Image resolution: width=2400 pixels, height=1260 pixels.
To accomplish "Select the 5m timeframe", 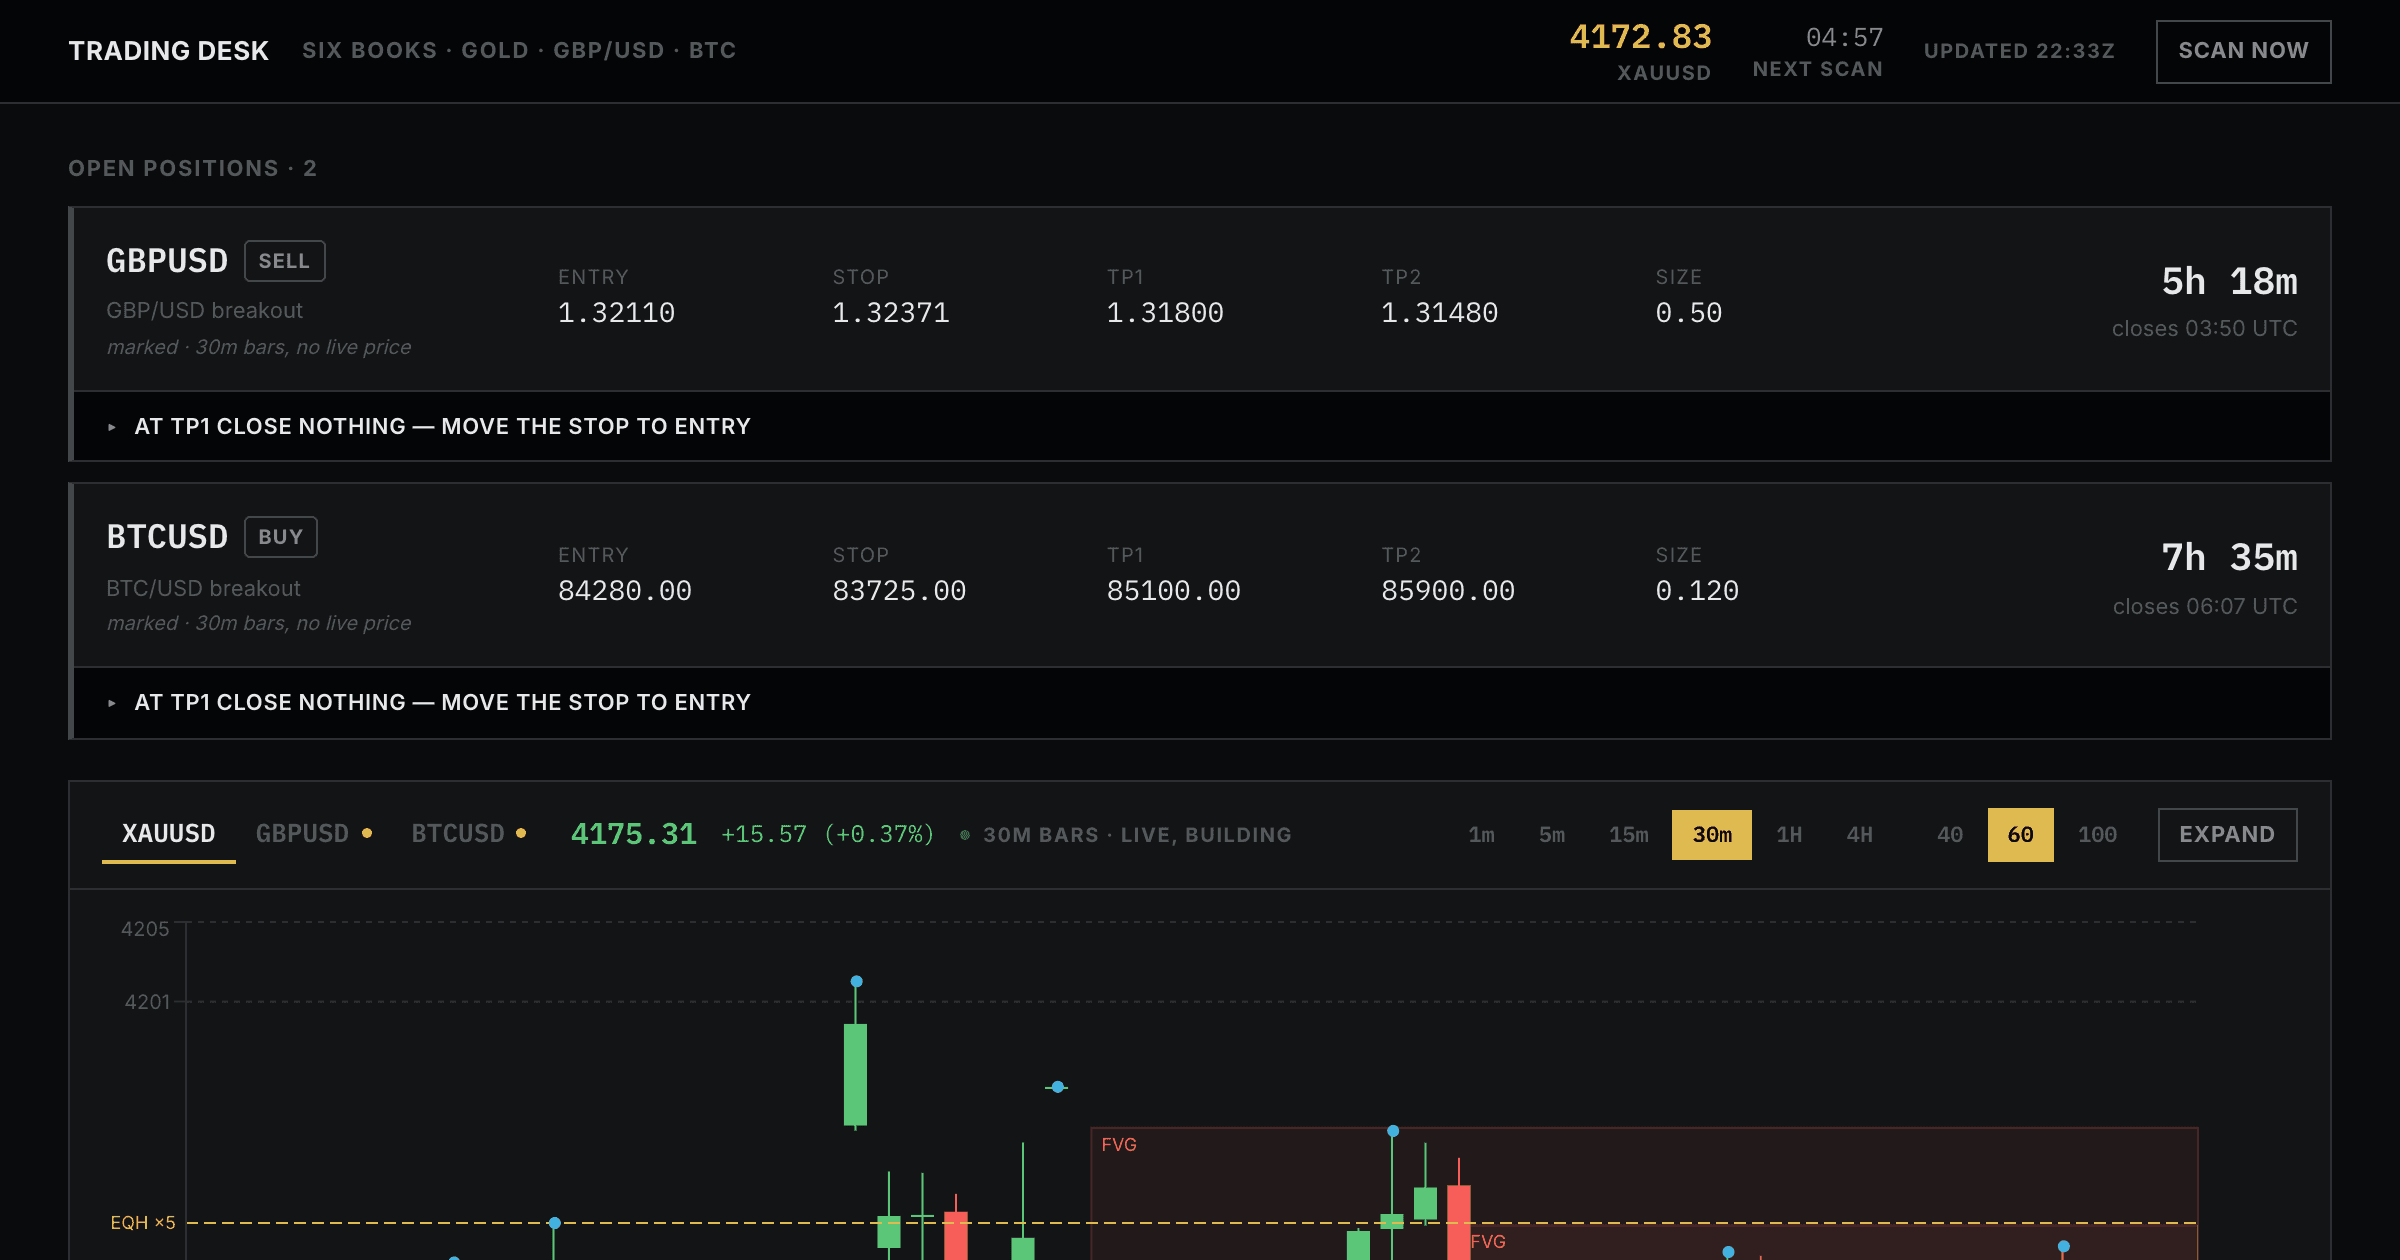I will (1551, 834).
